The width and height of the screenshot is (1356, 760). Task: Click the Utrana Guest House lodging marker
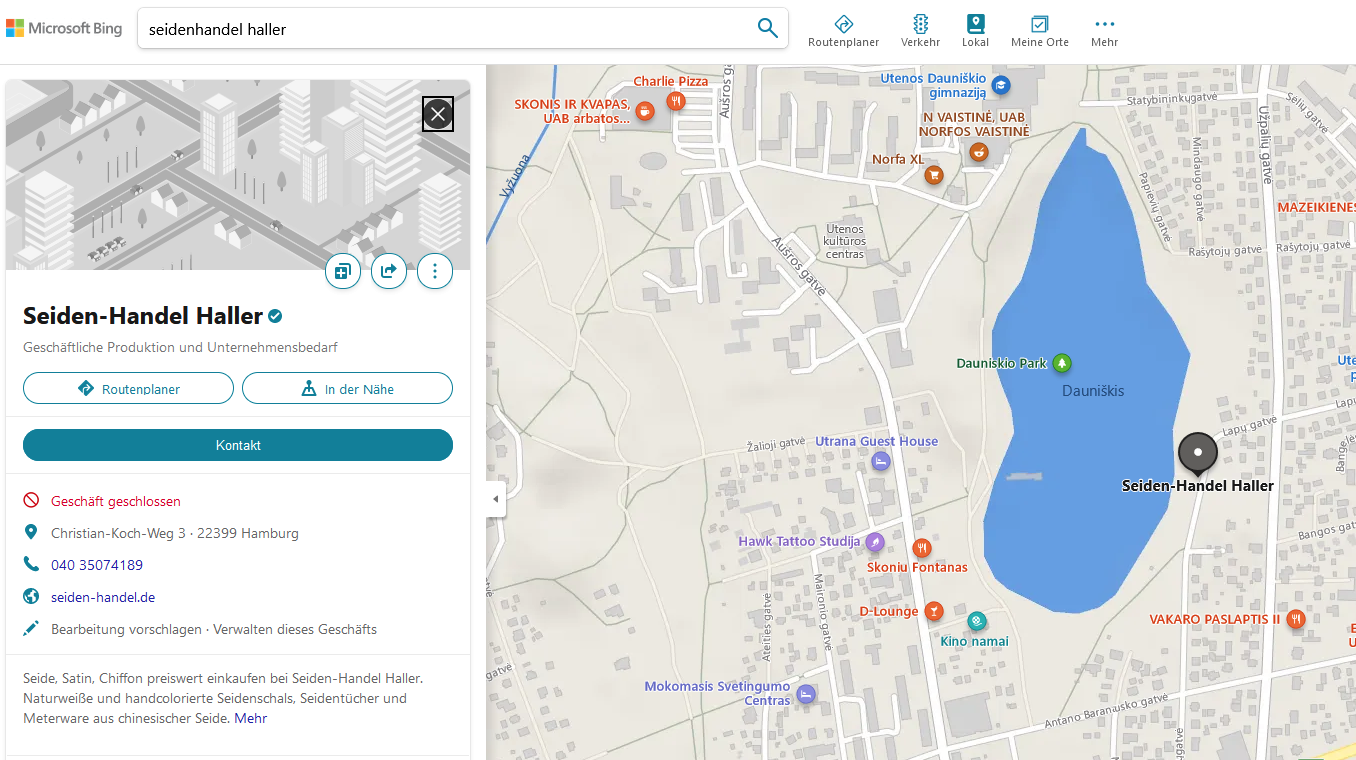click(880, 461)
